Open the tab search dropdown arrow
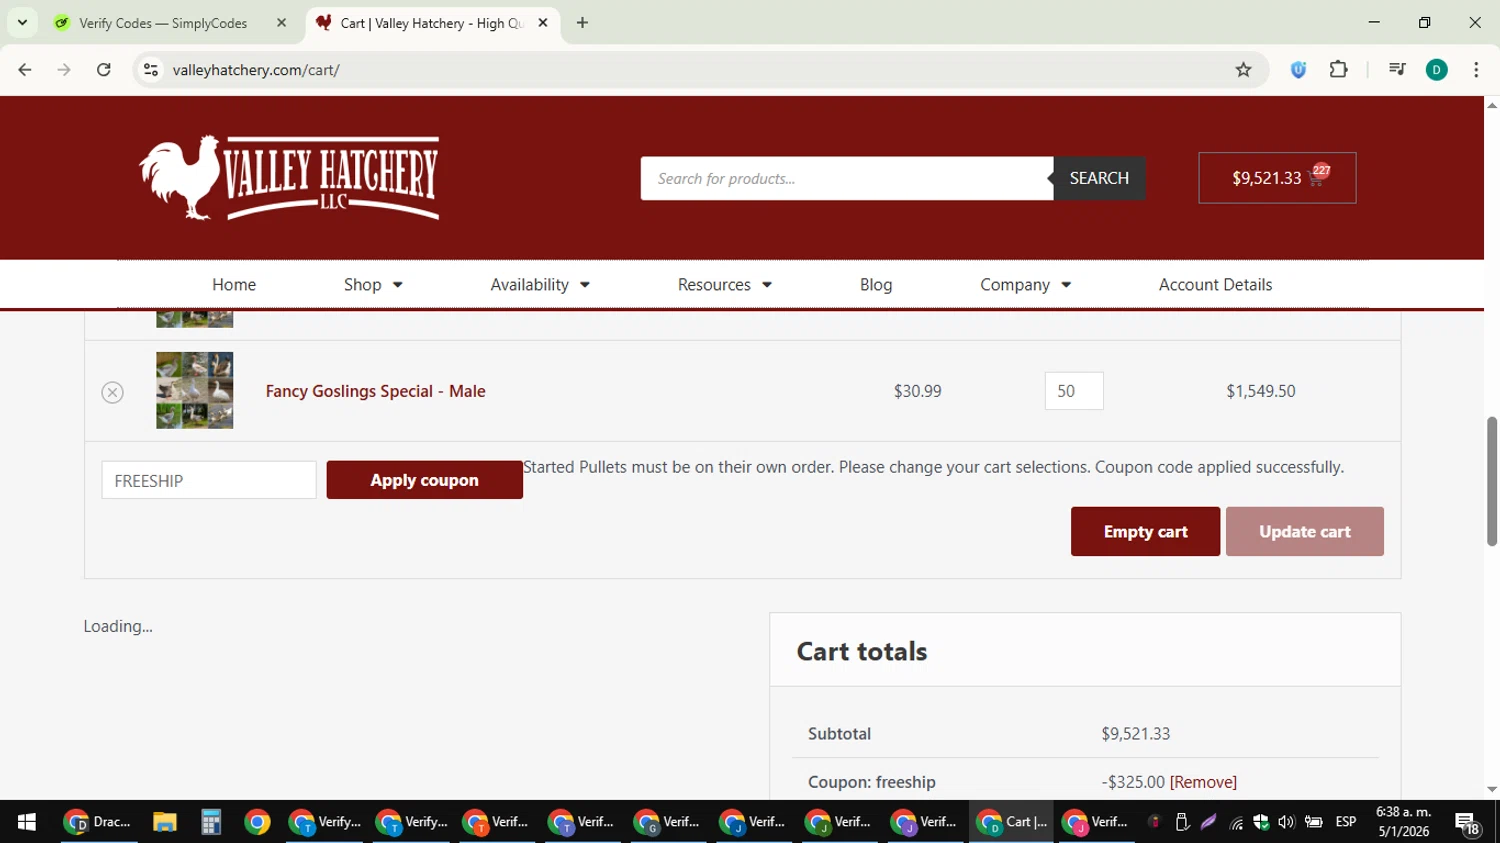Screen dimensions: 1500x843 (x=22, y=23)
